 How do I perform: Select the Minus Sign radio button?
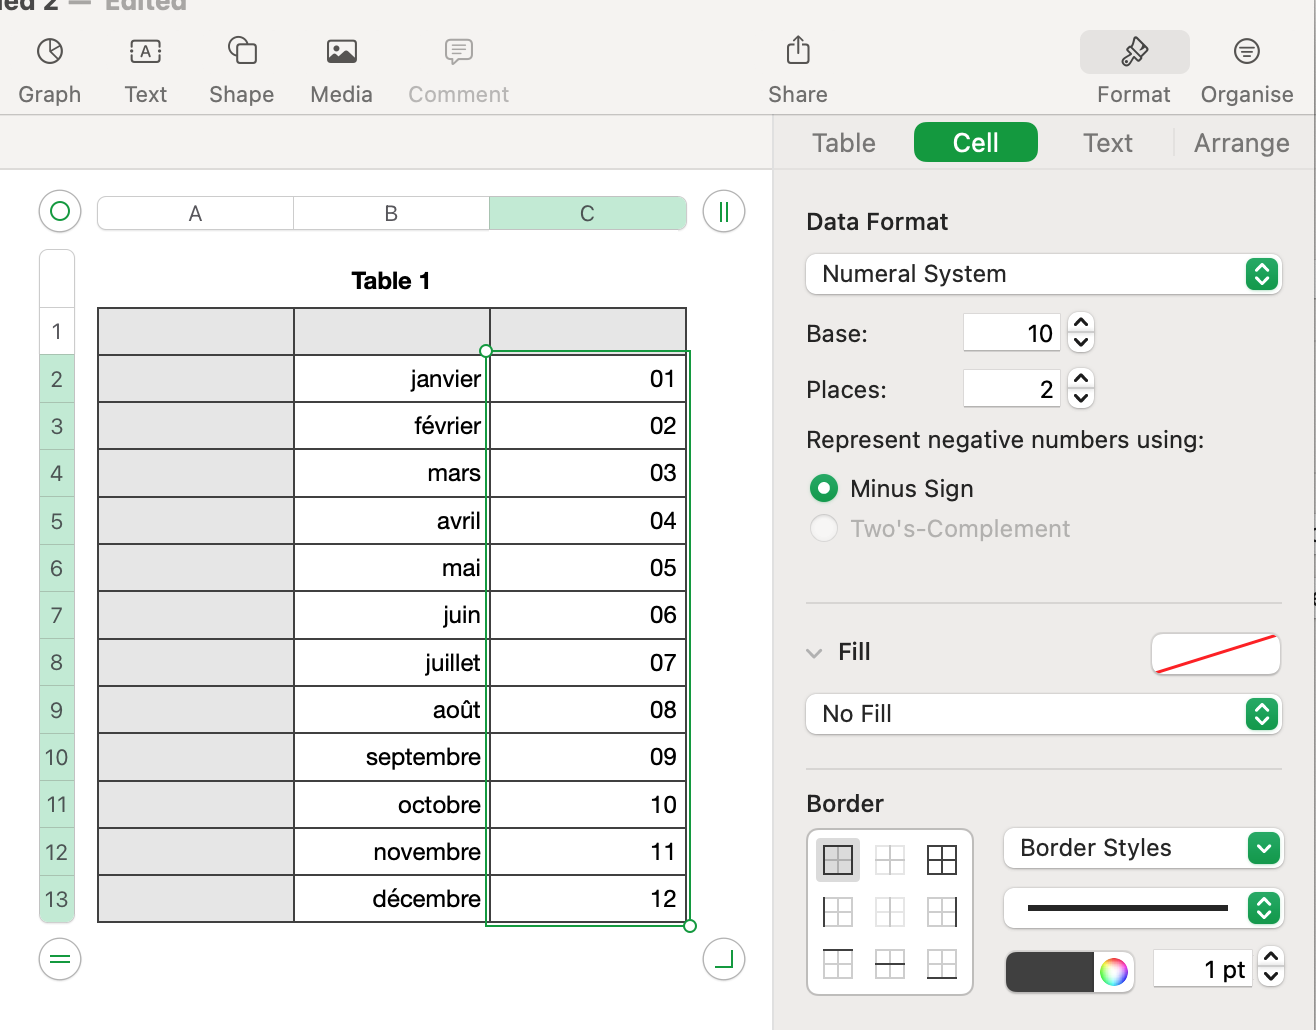click(823, 488)
